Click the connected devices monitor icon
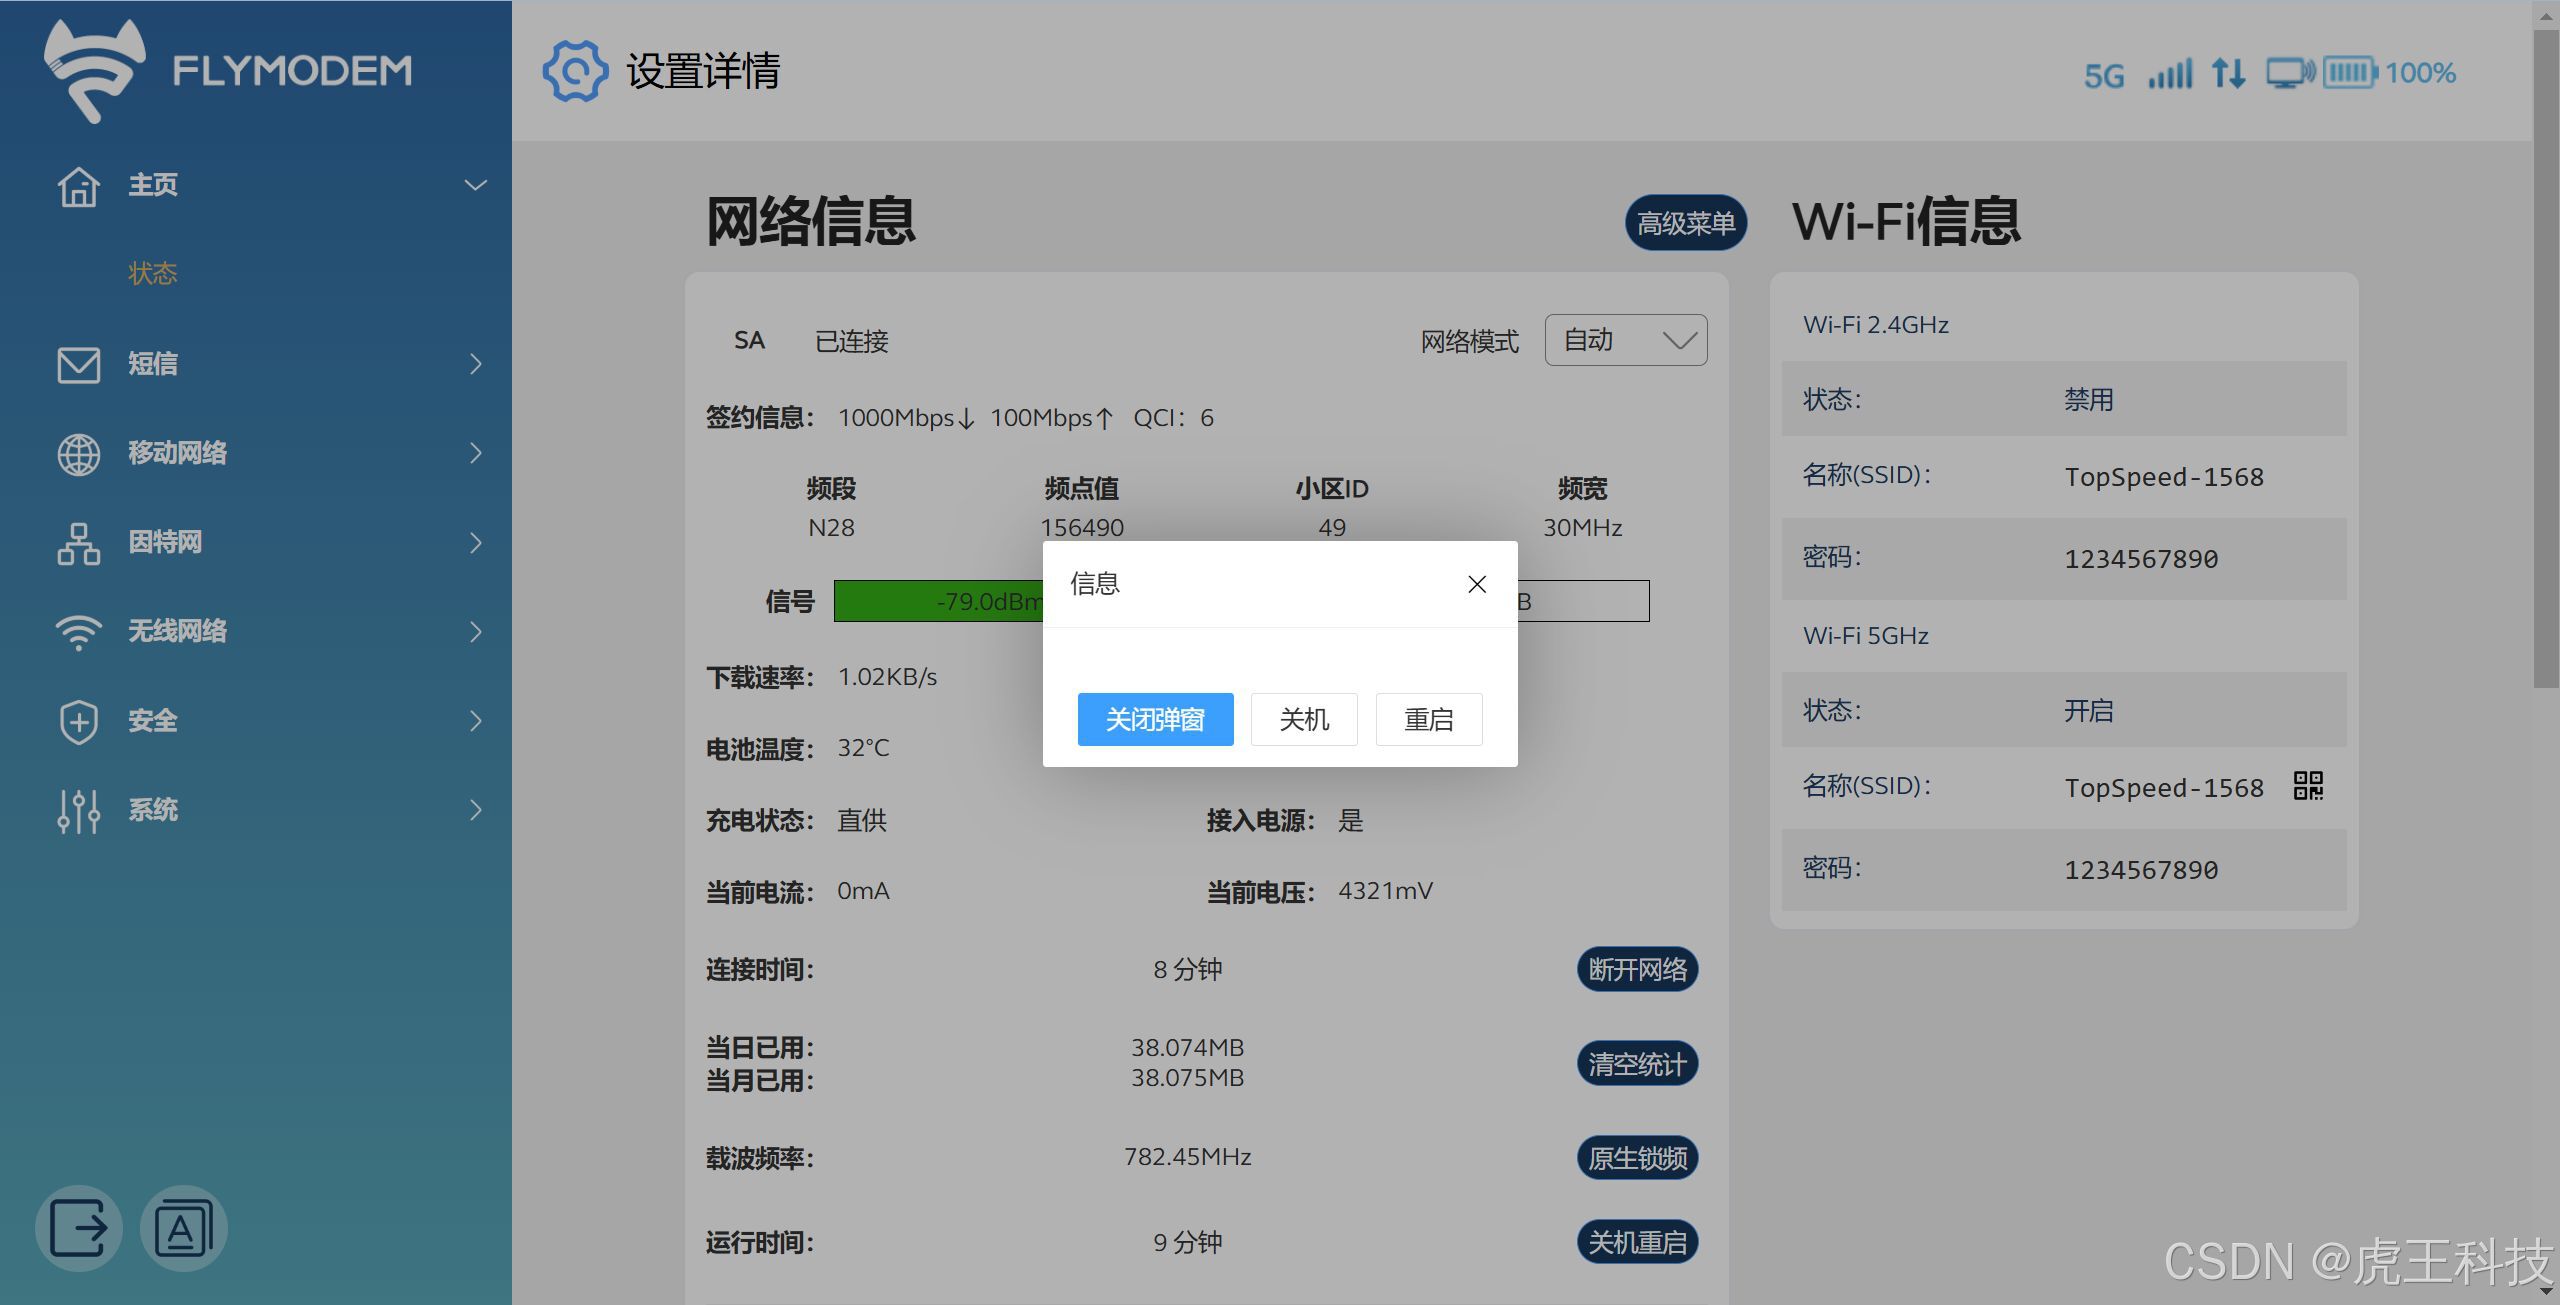The image size is (2560, 1305). [x=2290, y=73]
